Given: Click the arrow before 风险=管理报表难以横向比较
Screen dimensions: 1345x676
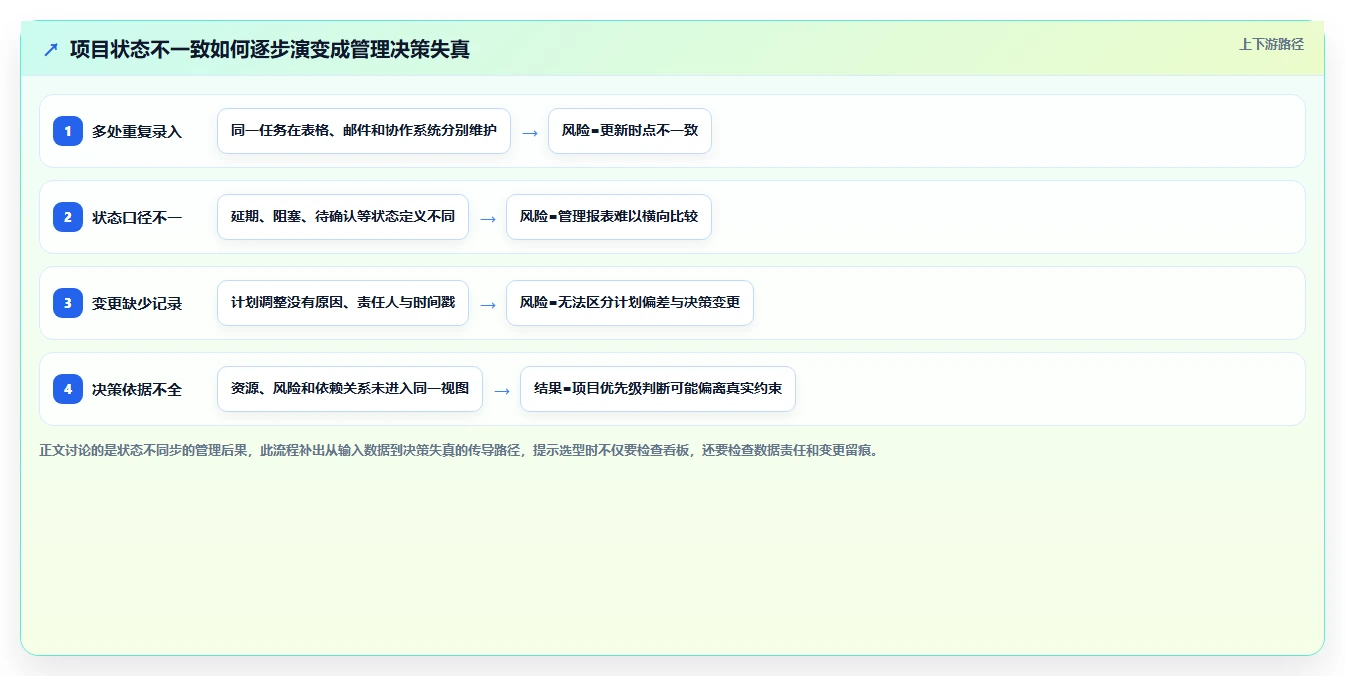Looking at the screenshot, I should (488, 218).
